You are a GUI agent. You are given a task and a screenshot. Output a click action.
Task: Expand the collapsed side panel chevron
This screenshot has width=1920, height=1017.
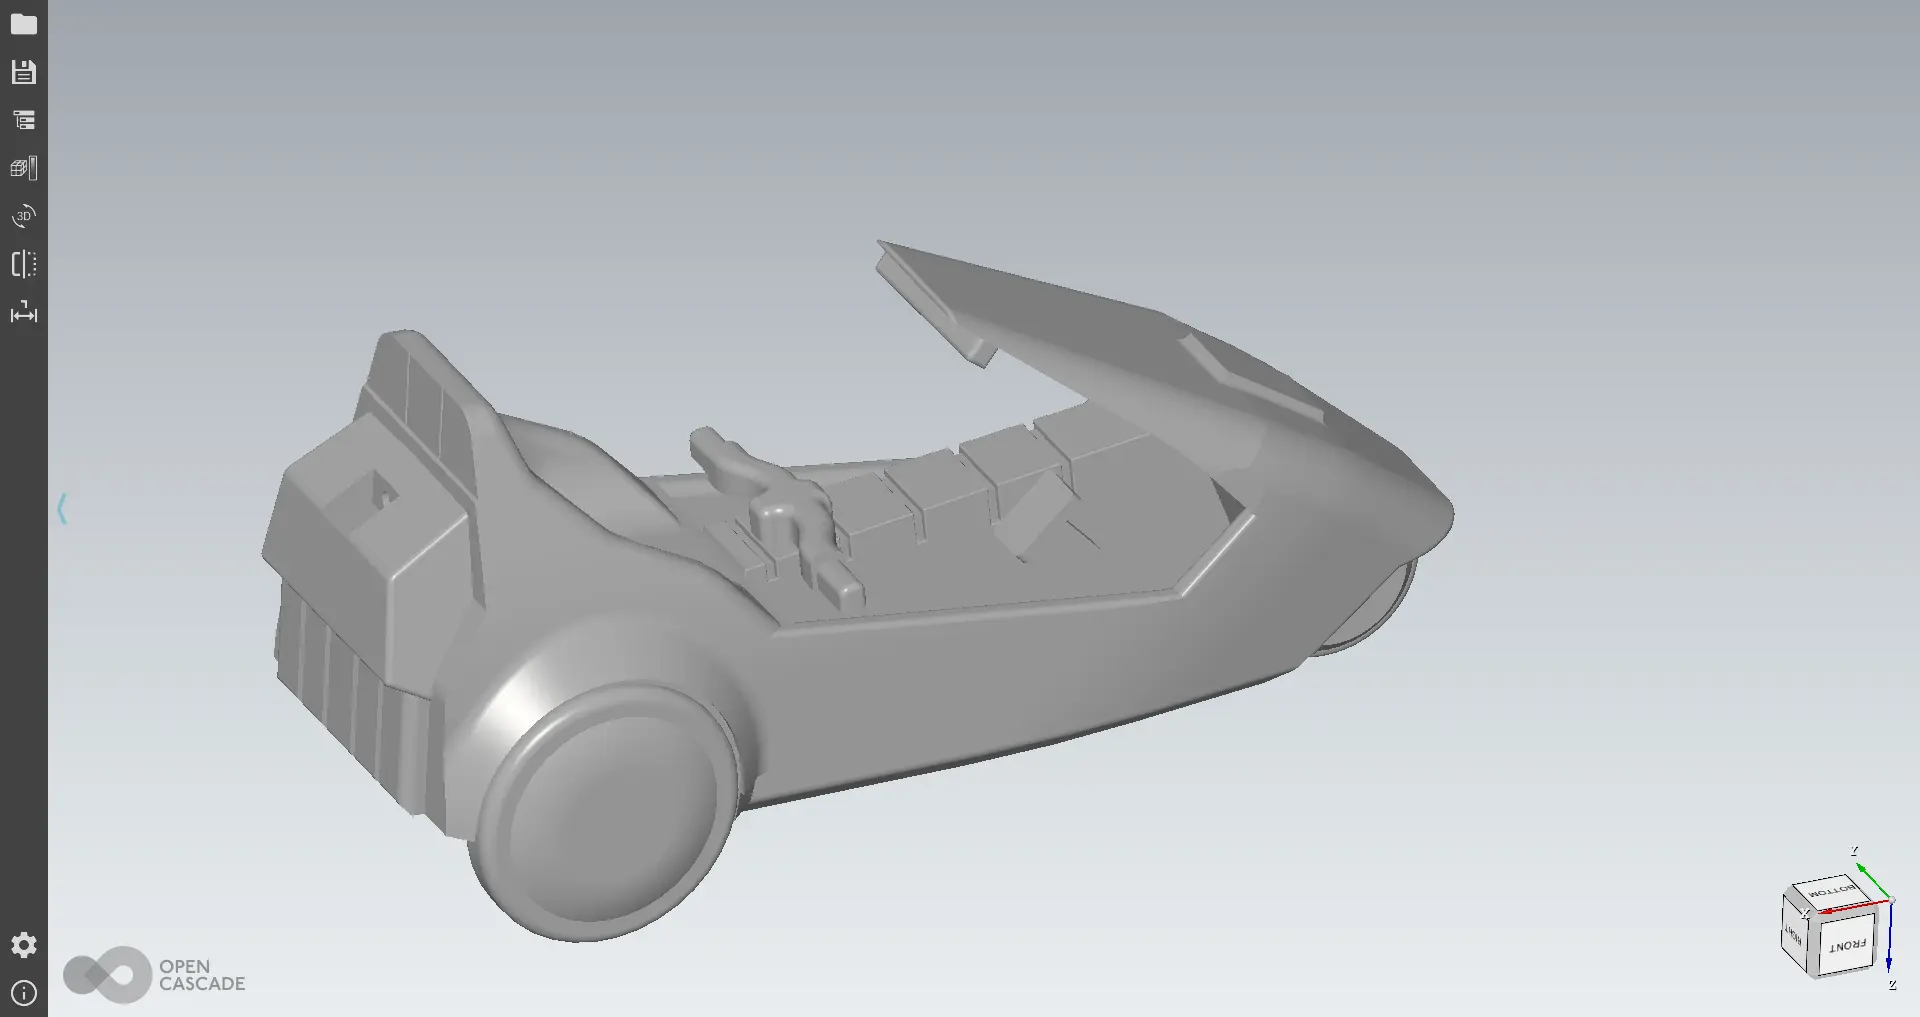click(x=62, y=509)
